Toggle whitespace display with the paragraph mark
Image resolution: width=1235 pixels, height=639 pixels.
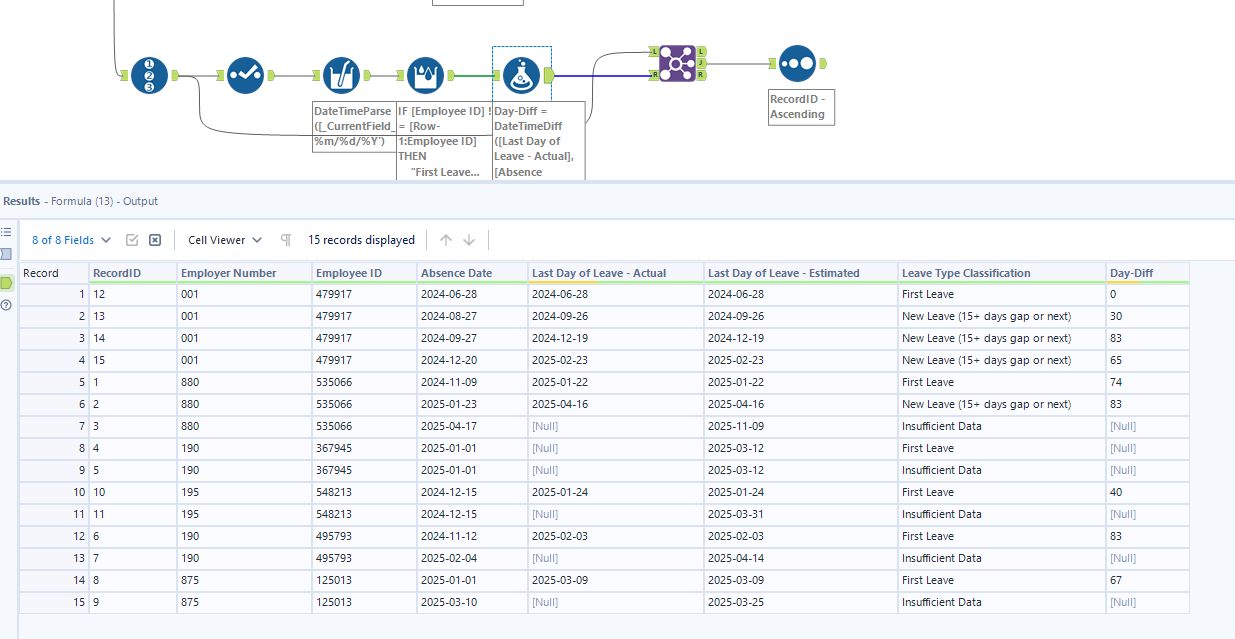coord(285,240)
